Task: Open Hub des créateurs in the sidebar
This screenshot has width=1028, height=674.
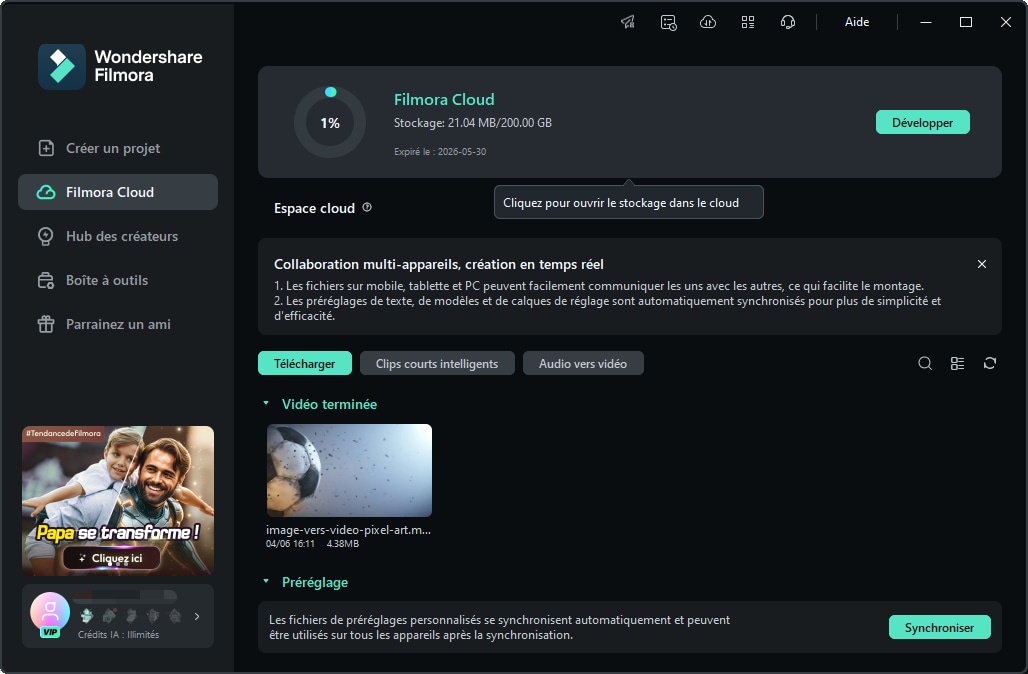Action: tap(118, 236)
